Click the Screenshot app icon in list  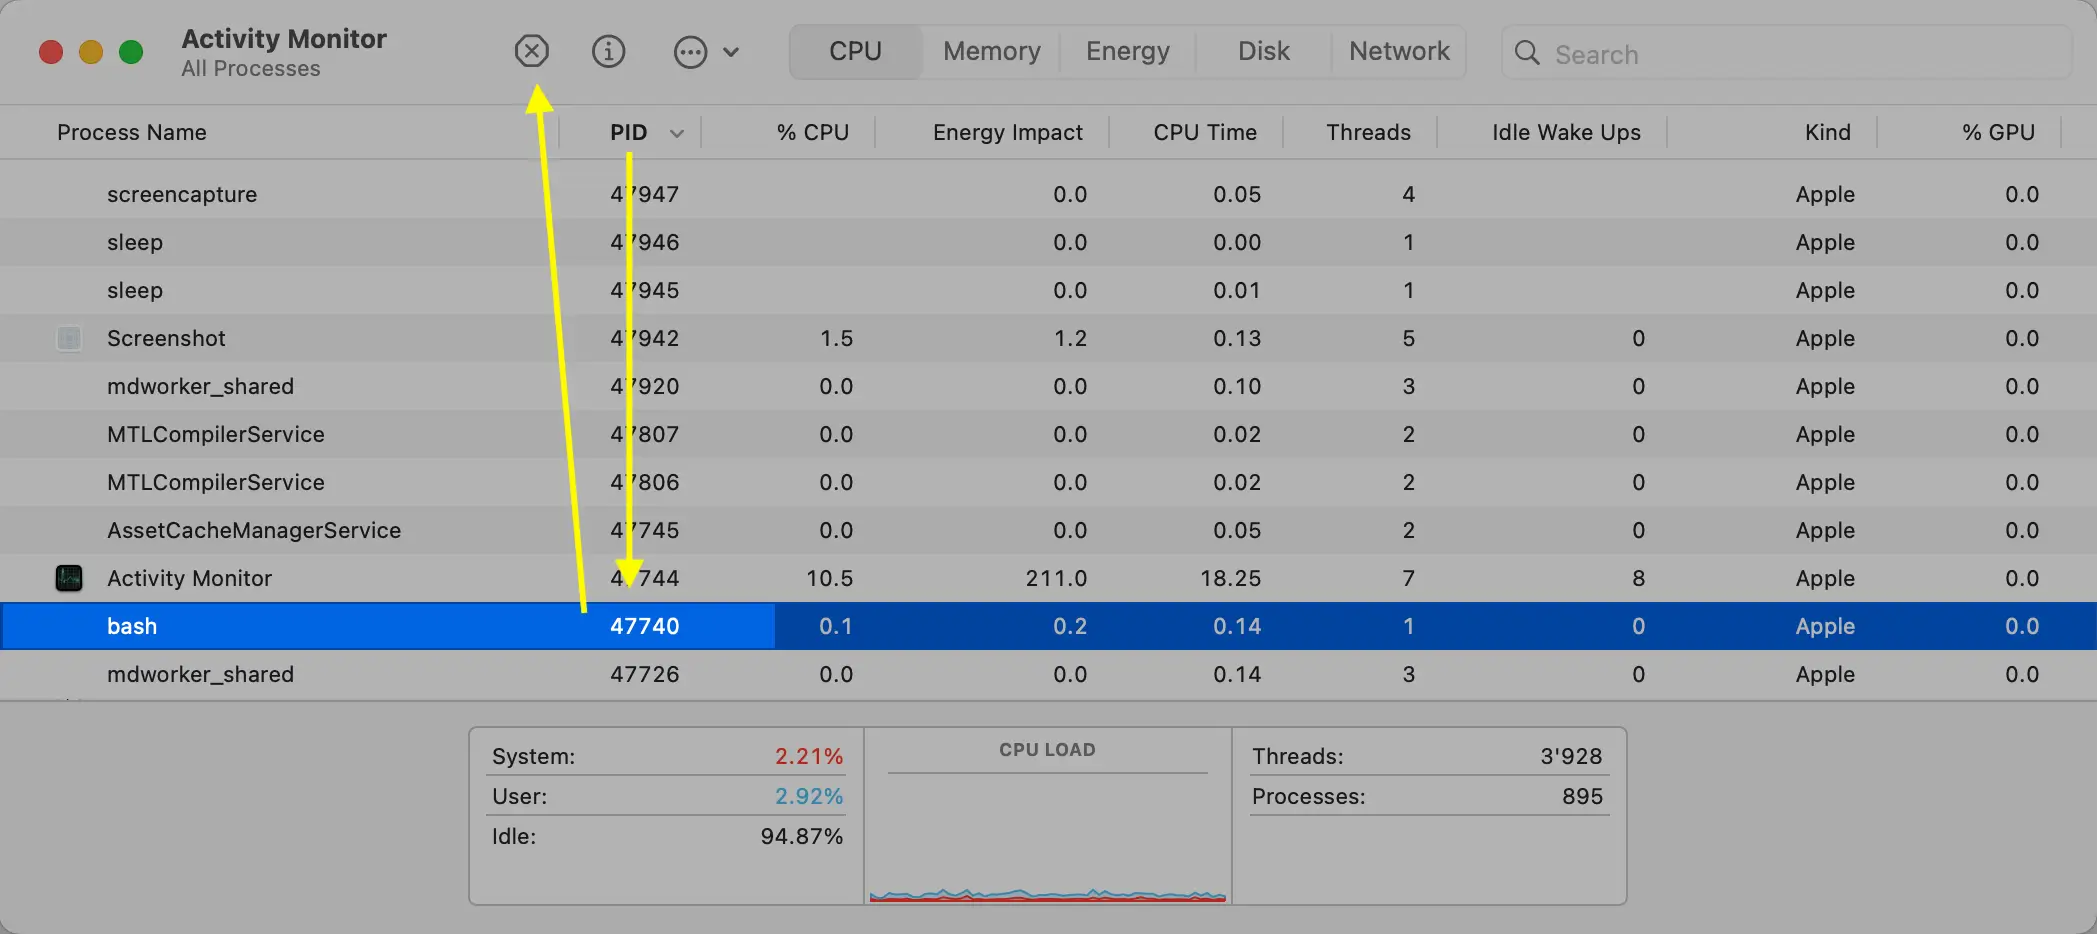(69, 338)
